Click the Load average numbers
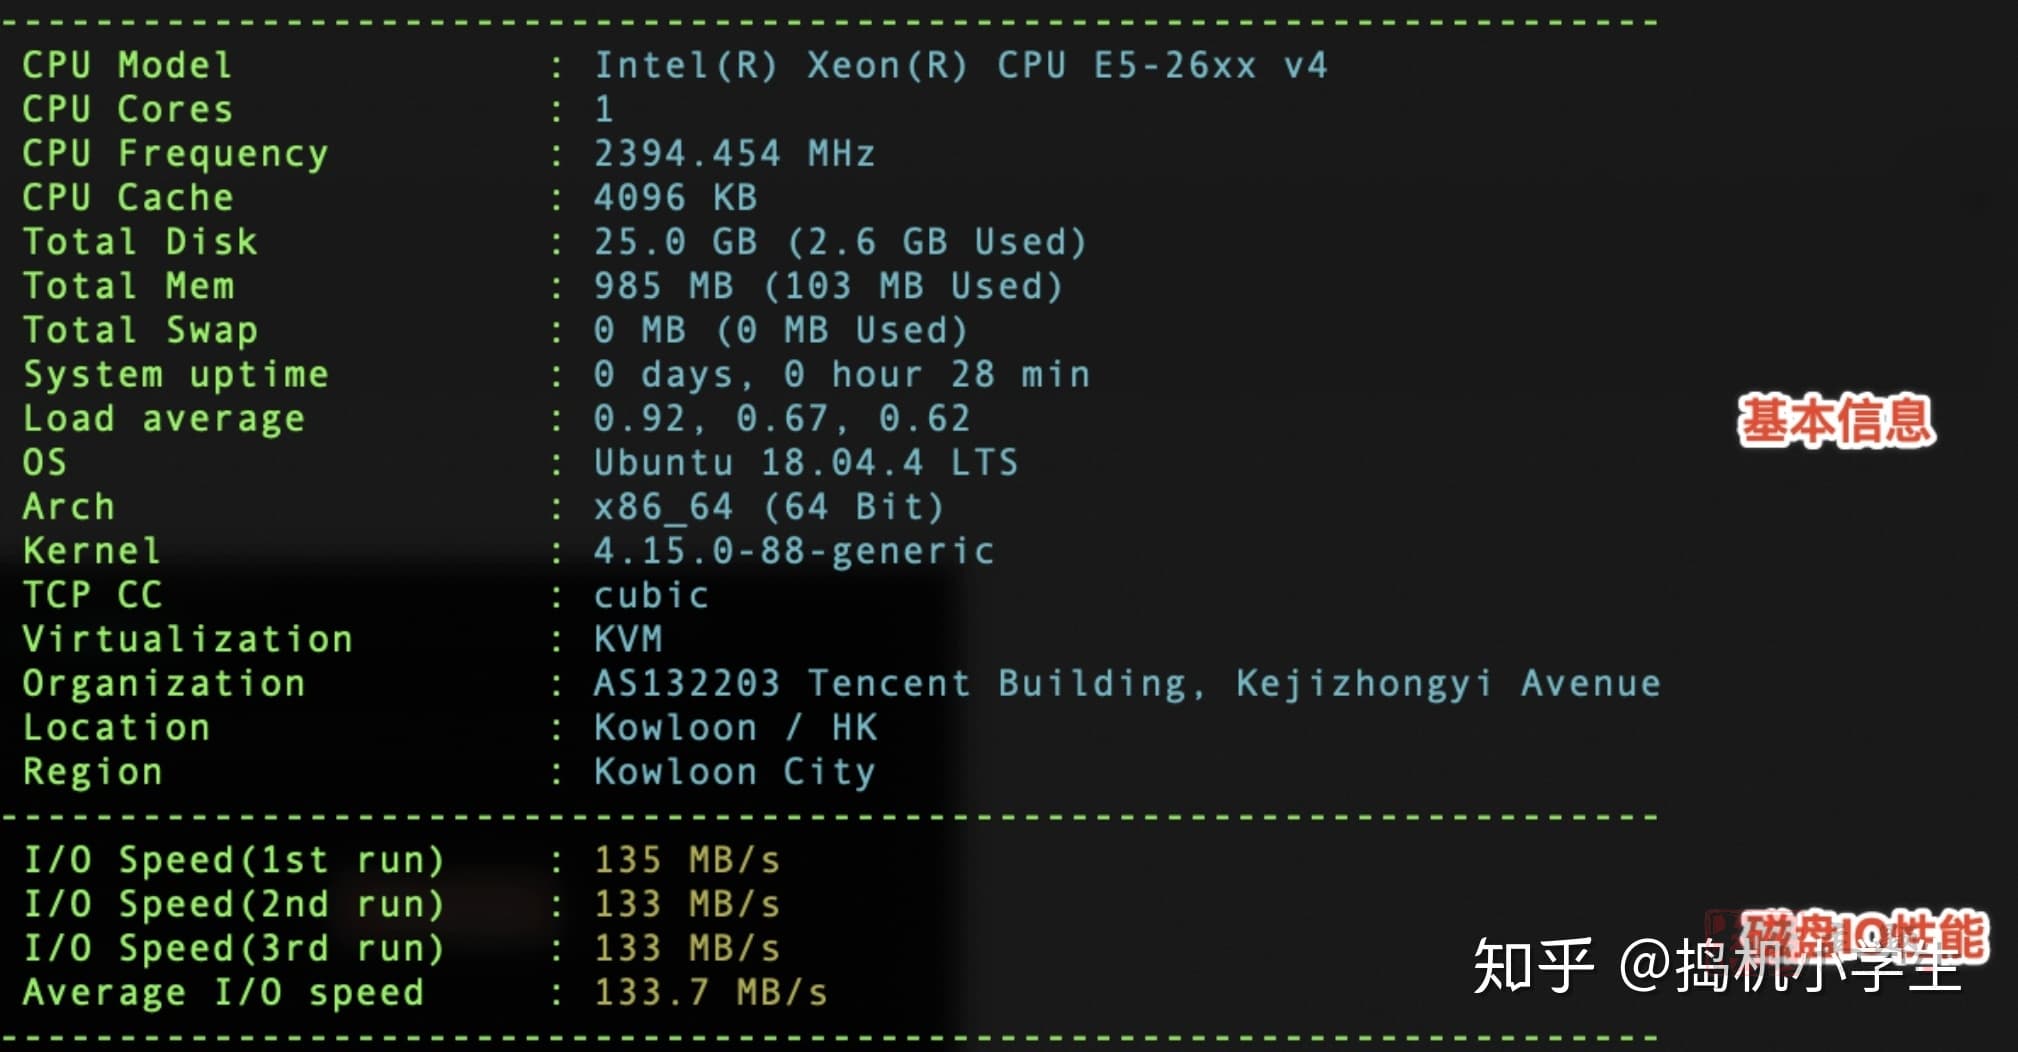Viewport: 2018px width, 1052px height. (782, 418)
